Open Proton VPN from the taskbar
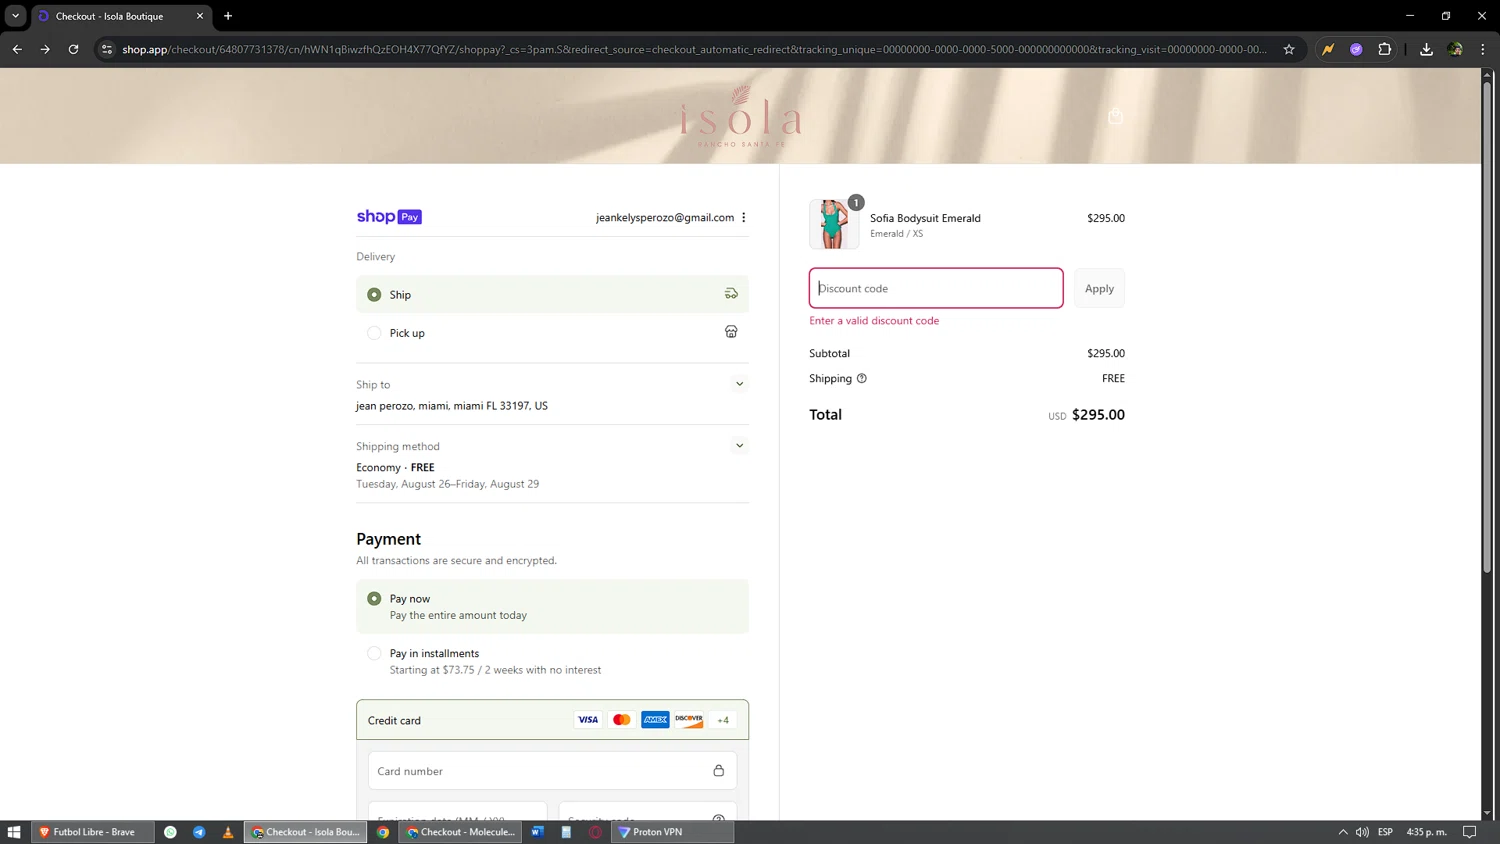Screen dimensions: 1500x844 coord(673,832)
